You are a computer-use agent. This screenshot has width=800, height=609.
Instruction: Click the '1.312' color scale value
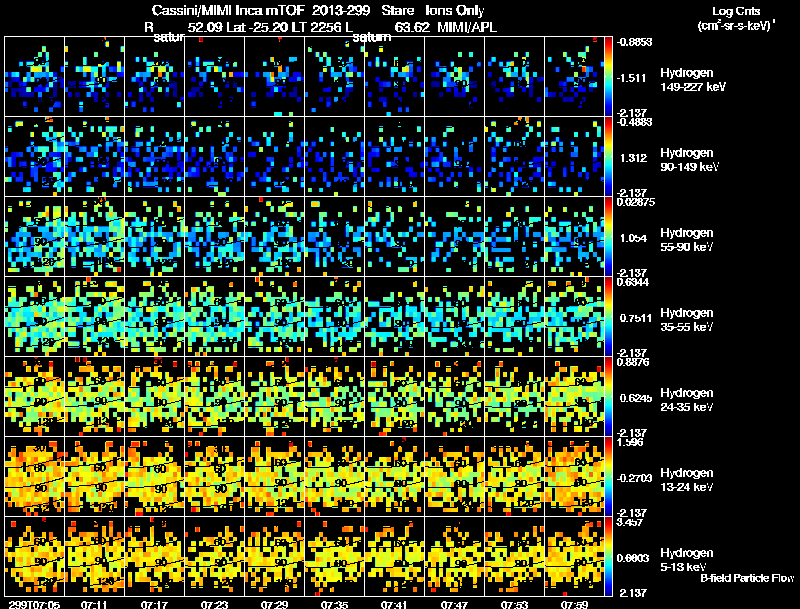coord(633,158)
